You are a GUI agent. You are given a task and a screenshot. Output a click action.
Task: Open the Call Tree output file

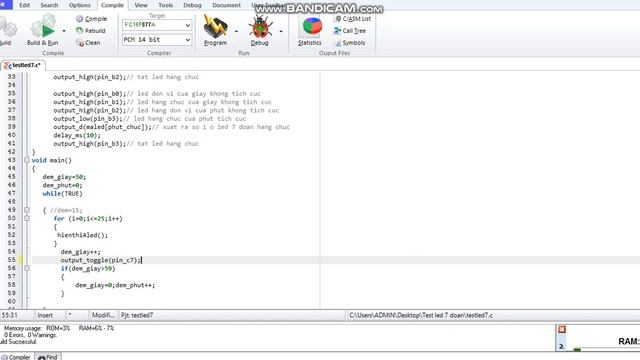349,31
